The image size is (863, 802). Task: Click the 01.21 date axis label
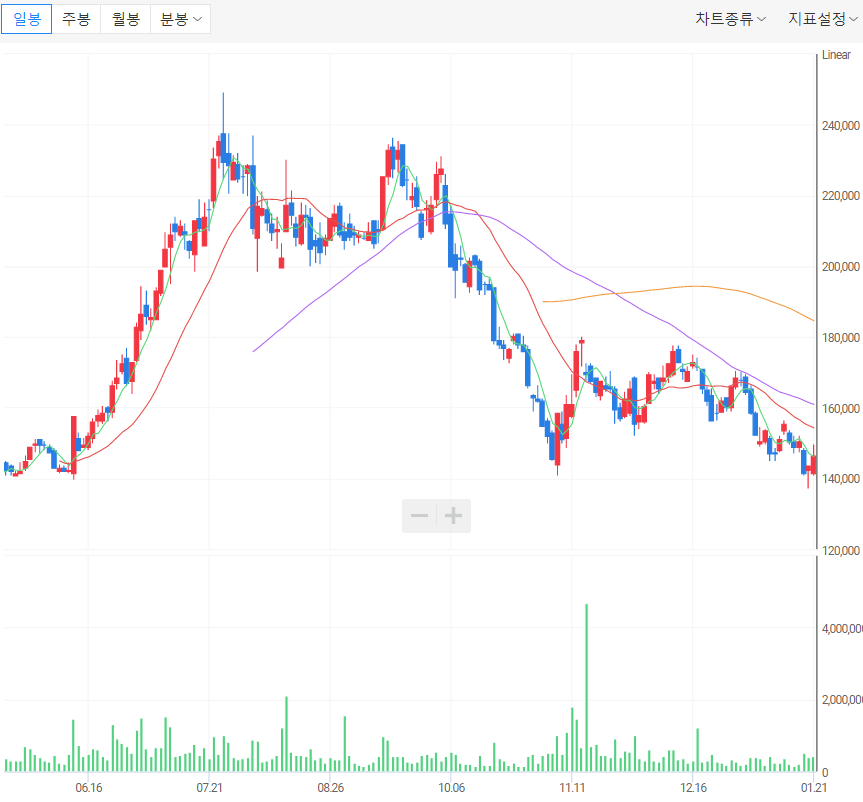pos(814,788)
